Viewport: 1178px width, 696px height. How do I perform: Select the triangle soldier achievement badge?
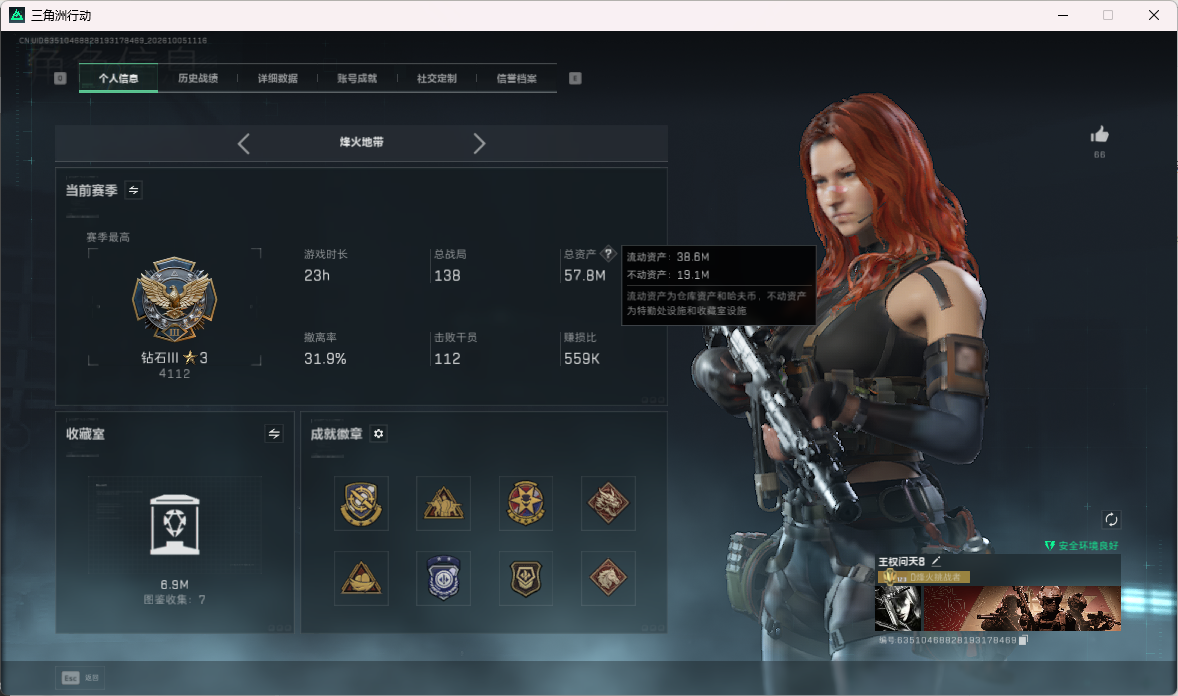443,503
